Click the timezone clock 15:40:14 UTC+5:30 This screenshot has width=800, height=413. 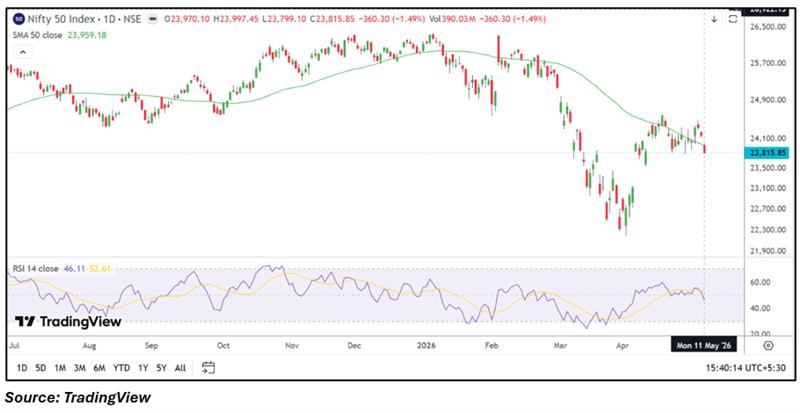coord(748,368)
